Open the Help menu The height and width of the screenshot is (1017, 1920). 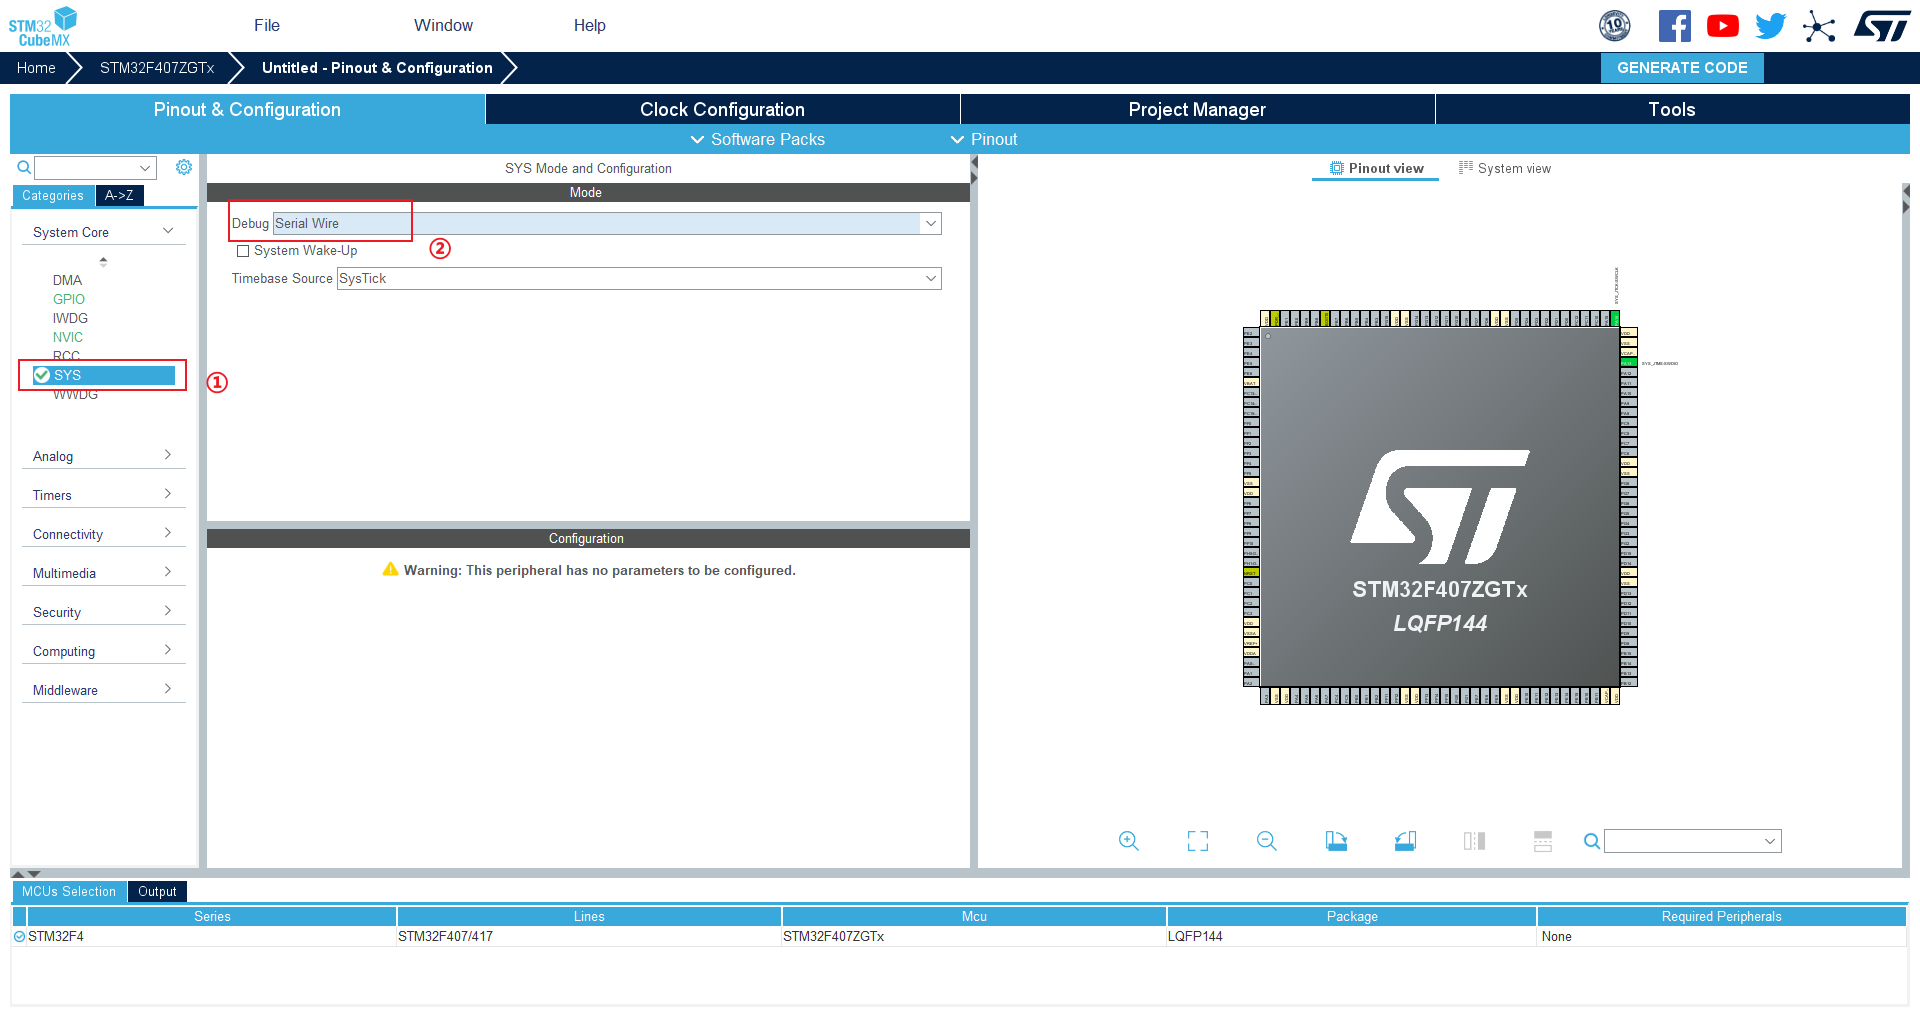(590, 26)
